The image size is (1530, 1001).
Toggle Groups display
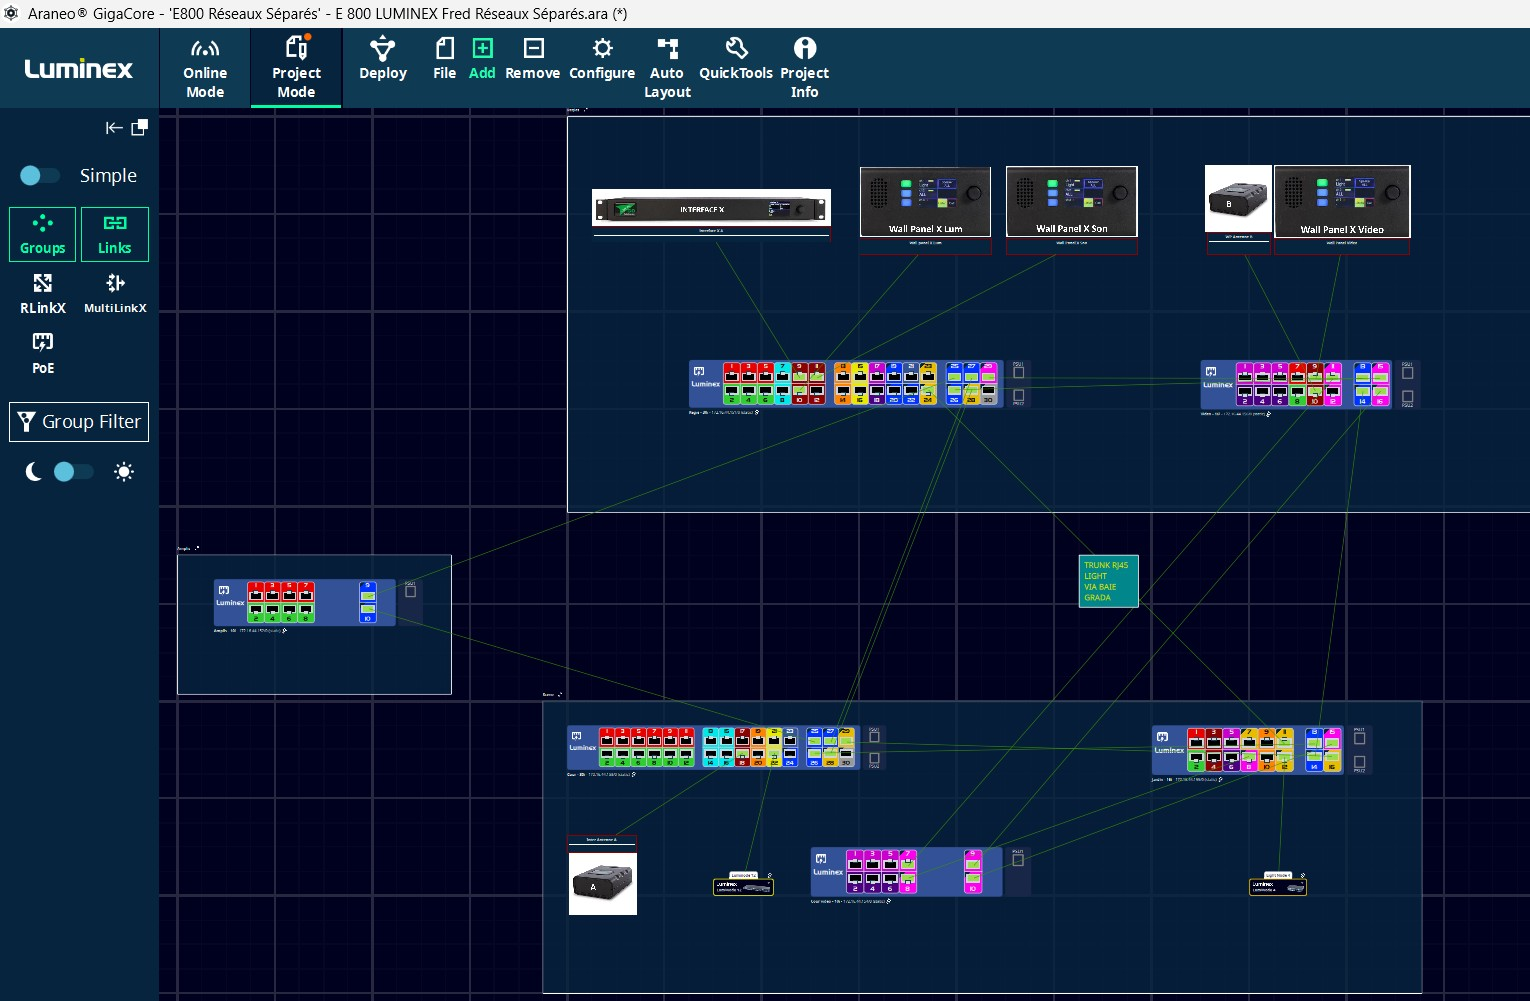[43, 234]
